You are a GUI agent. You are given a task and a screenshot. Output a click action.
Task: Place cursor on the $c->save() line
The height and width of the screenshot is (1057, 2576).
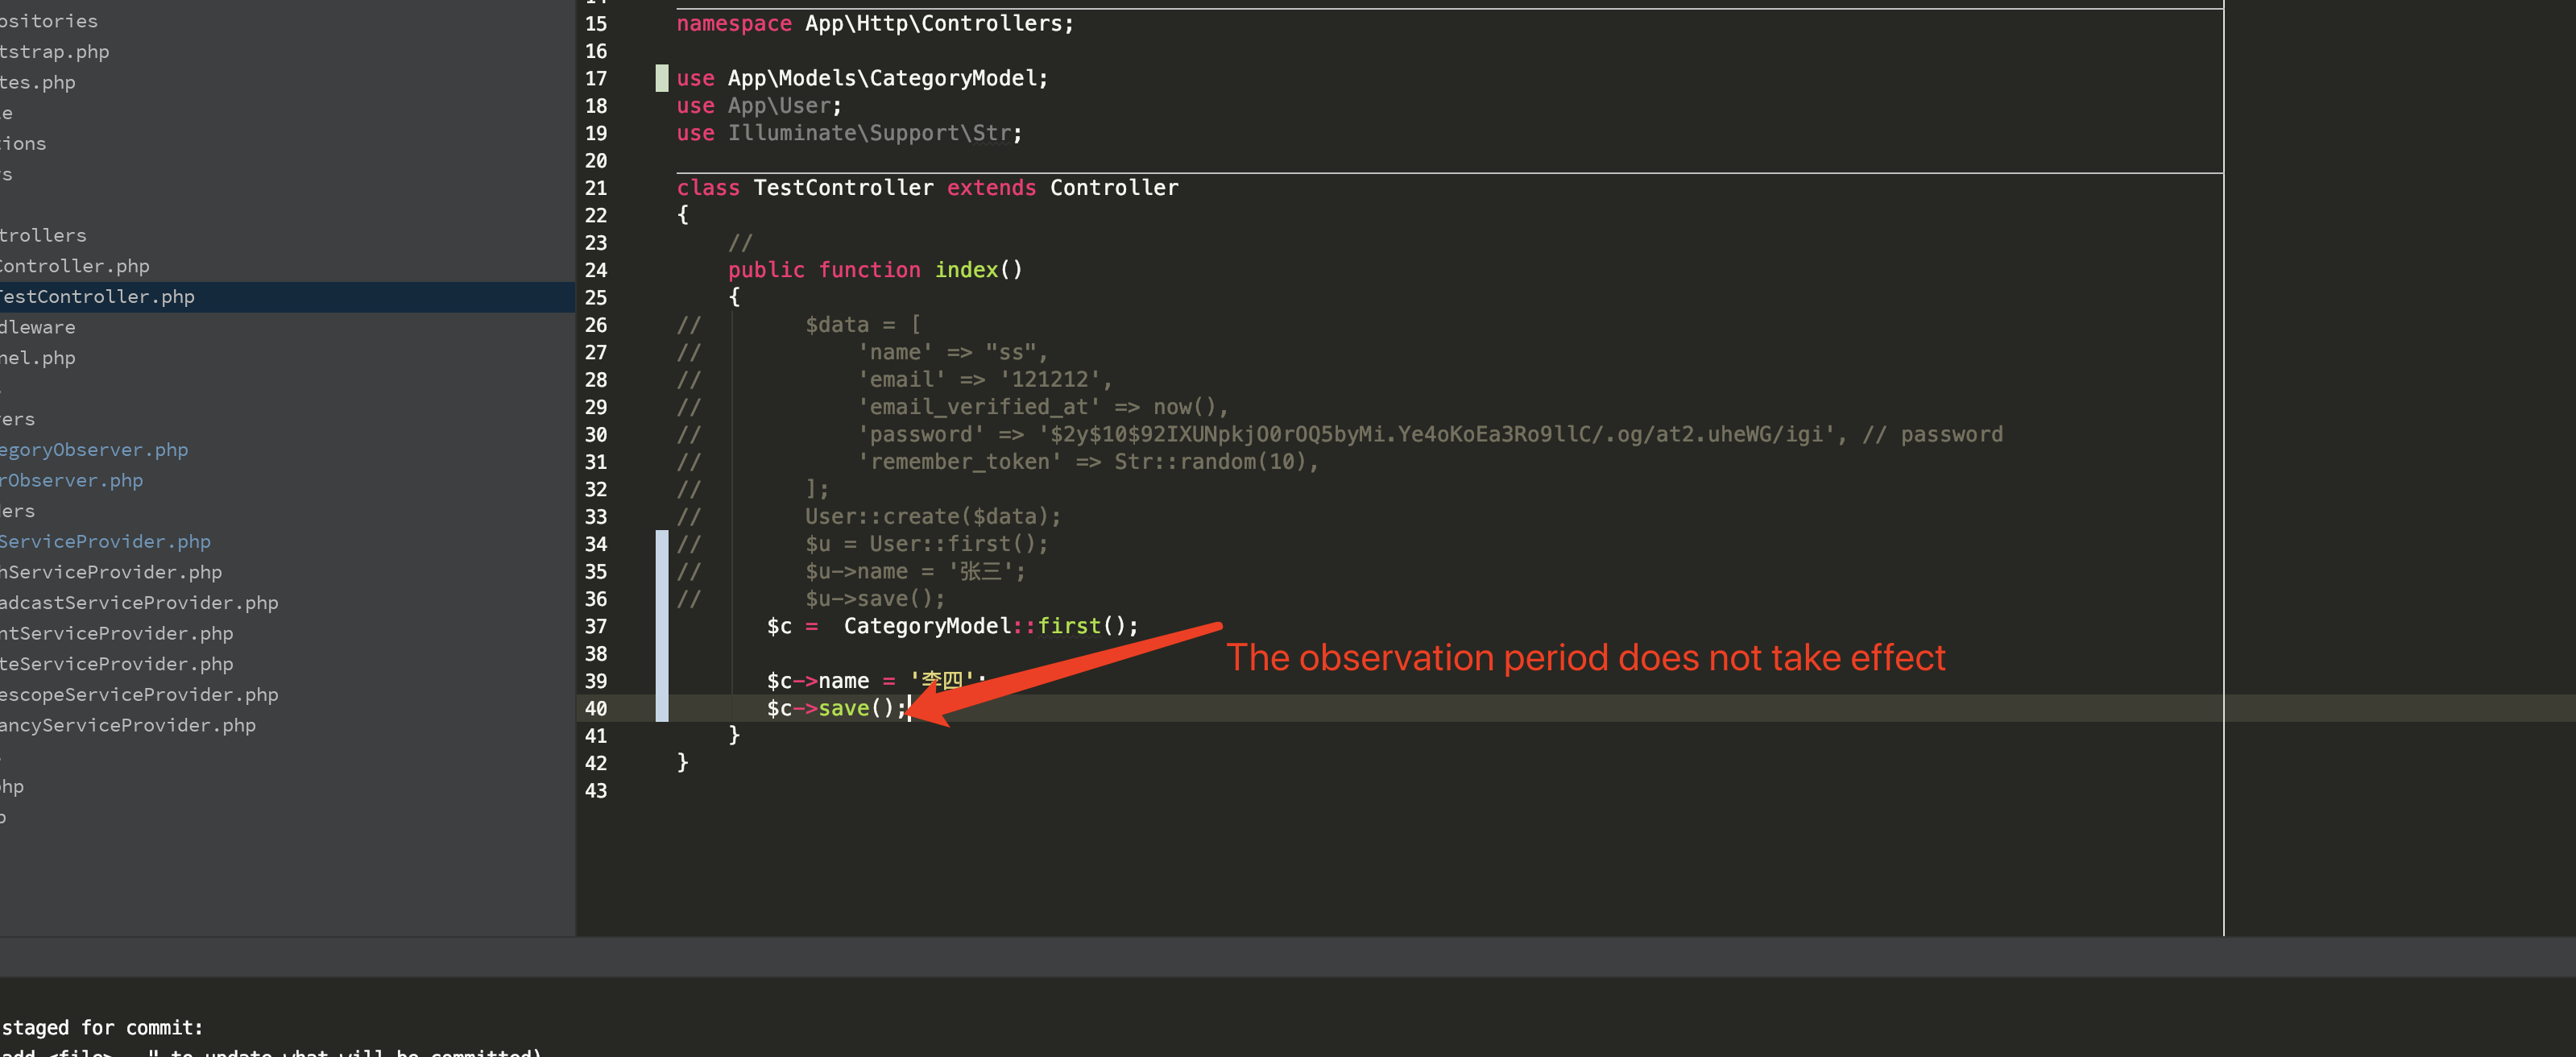click(837, 708)
